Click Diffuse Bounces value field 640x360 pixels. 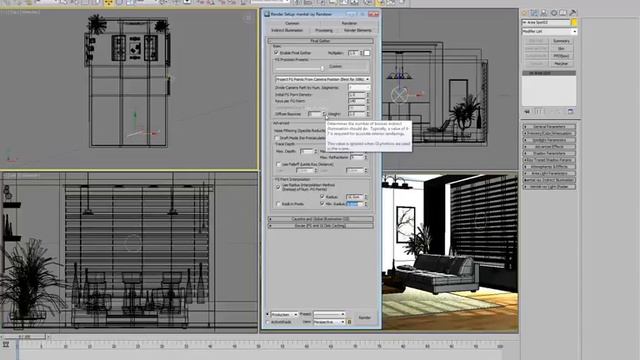[315, 114]
